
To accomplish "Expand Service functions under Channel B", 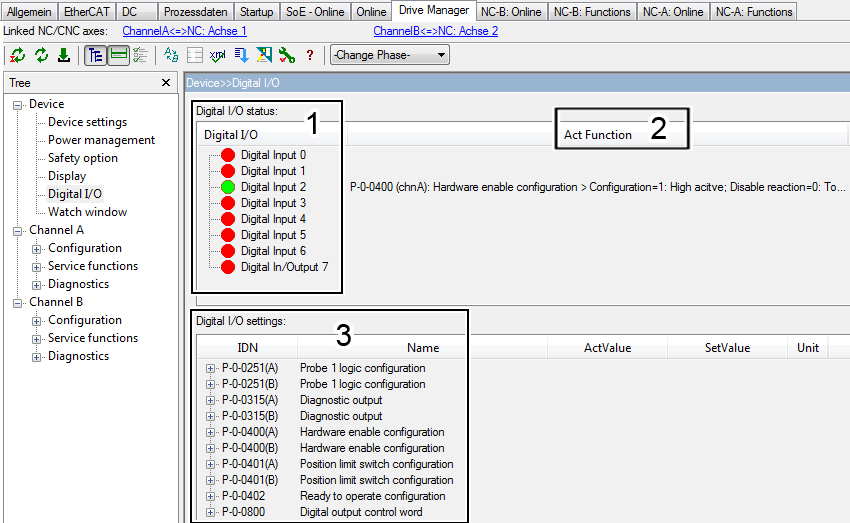I will [x=36, y=339].
